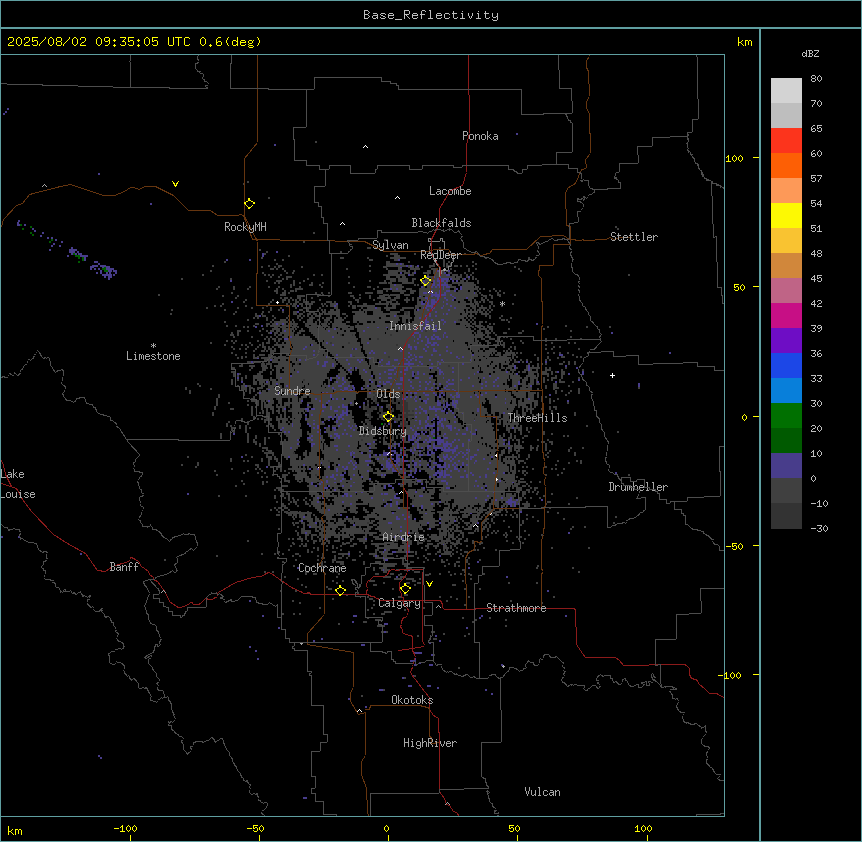Screen dimensions: 862x842
Task: Pick the magenta 39-42 dBZ legend band
Action: click(x=786, y=315)
